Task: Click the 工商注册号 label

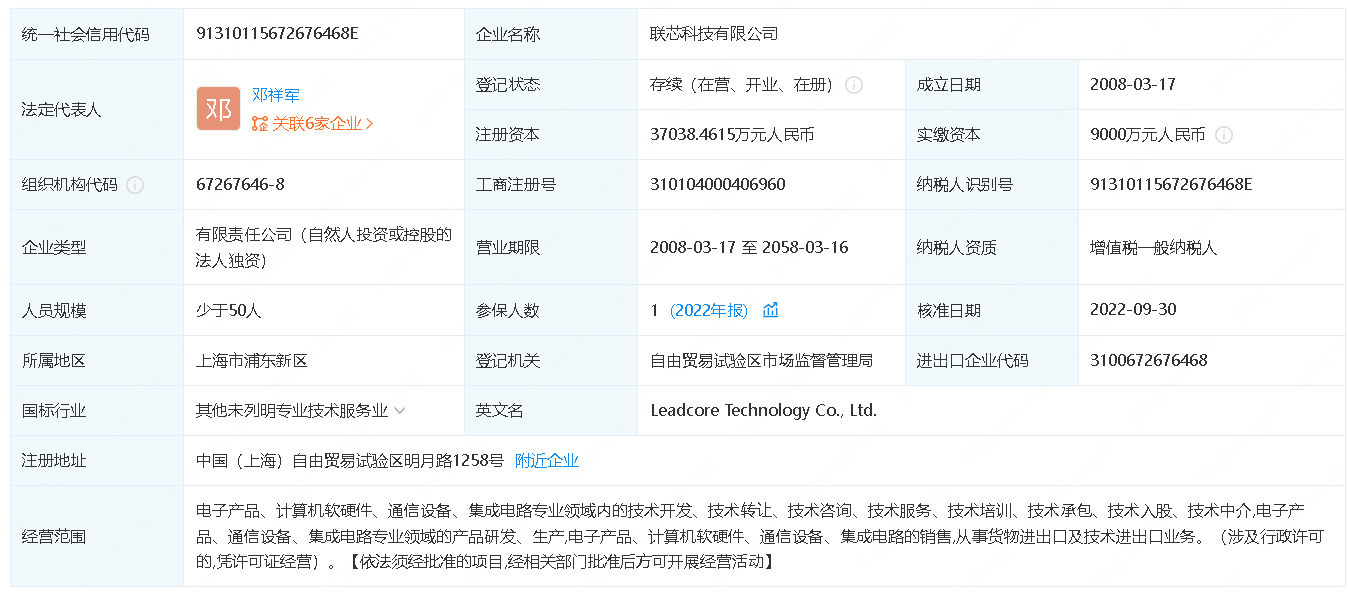Action: click(x=516, y=185)
